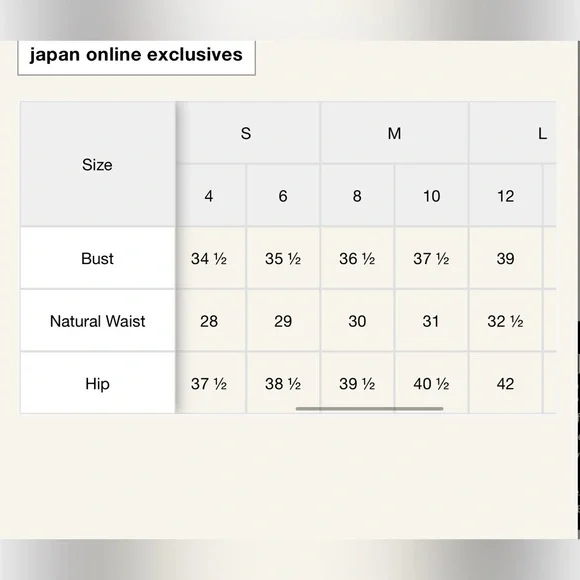Click the horizontal scrollbar under the table

369,409
